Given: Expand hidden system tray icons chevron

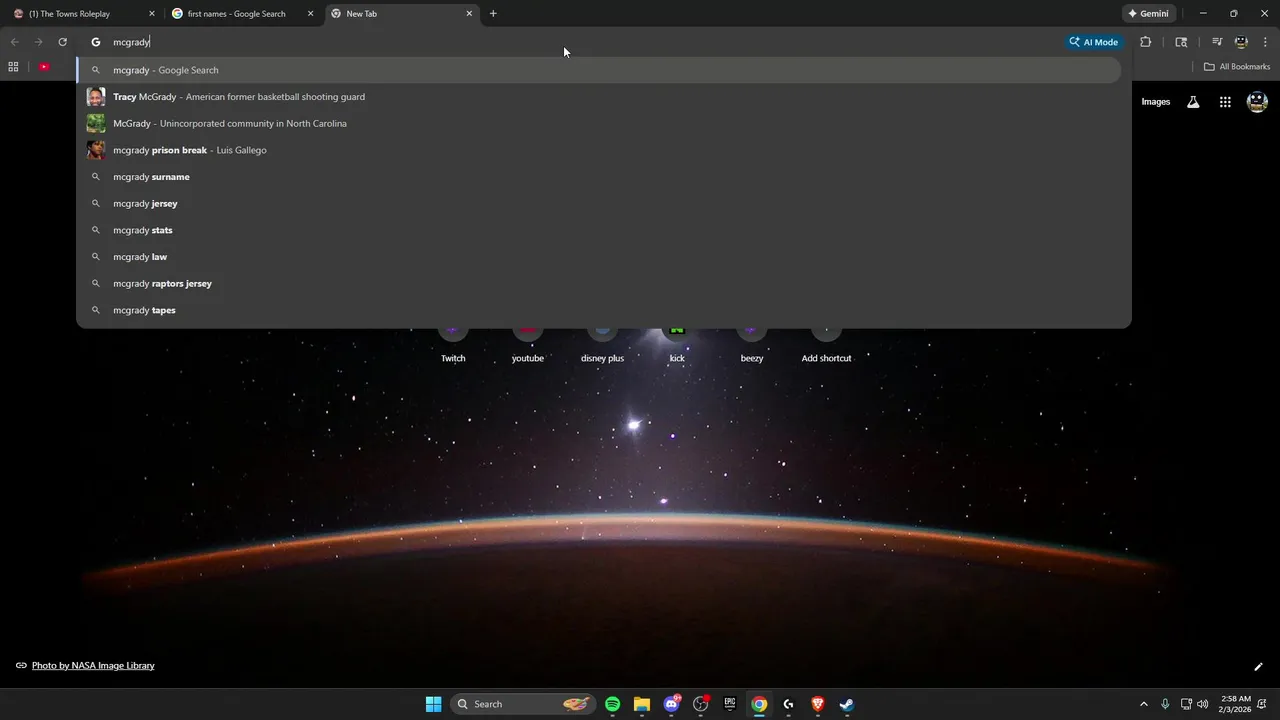Looking at the screenshot, I should click(1144, 704).
